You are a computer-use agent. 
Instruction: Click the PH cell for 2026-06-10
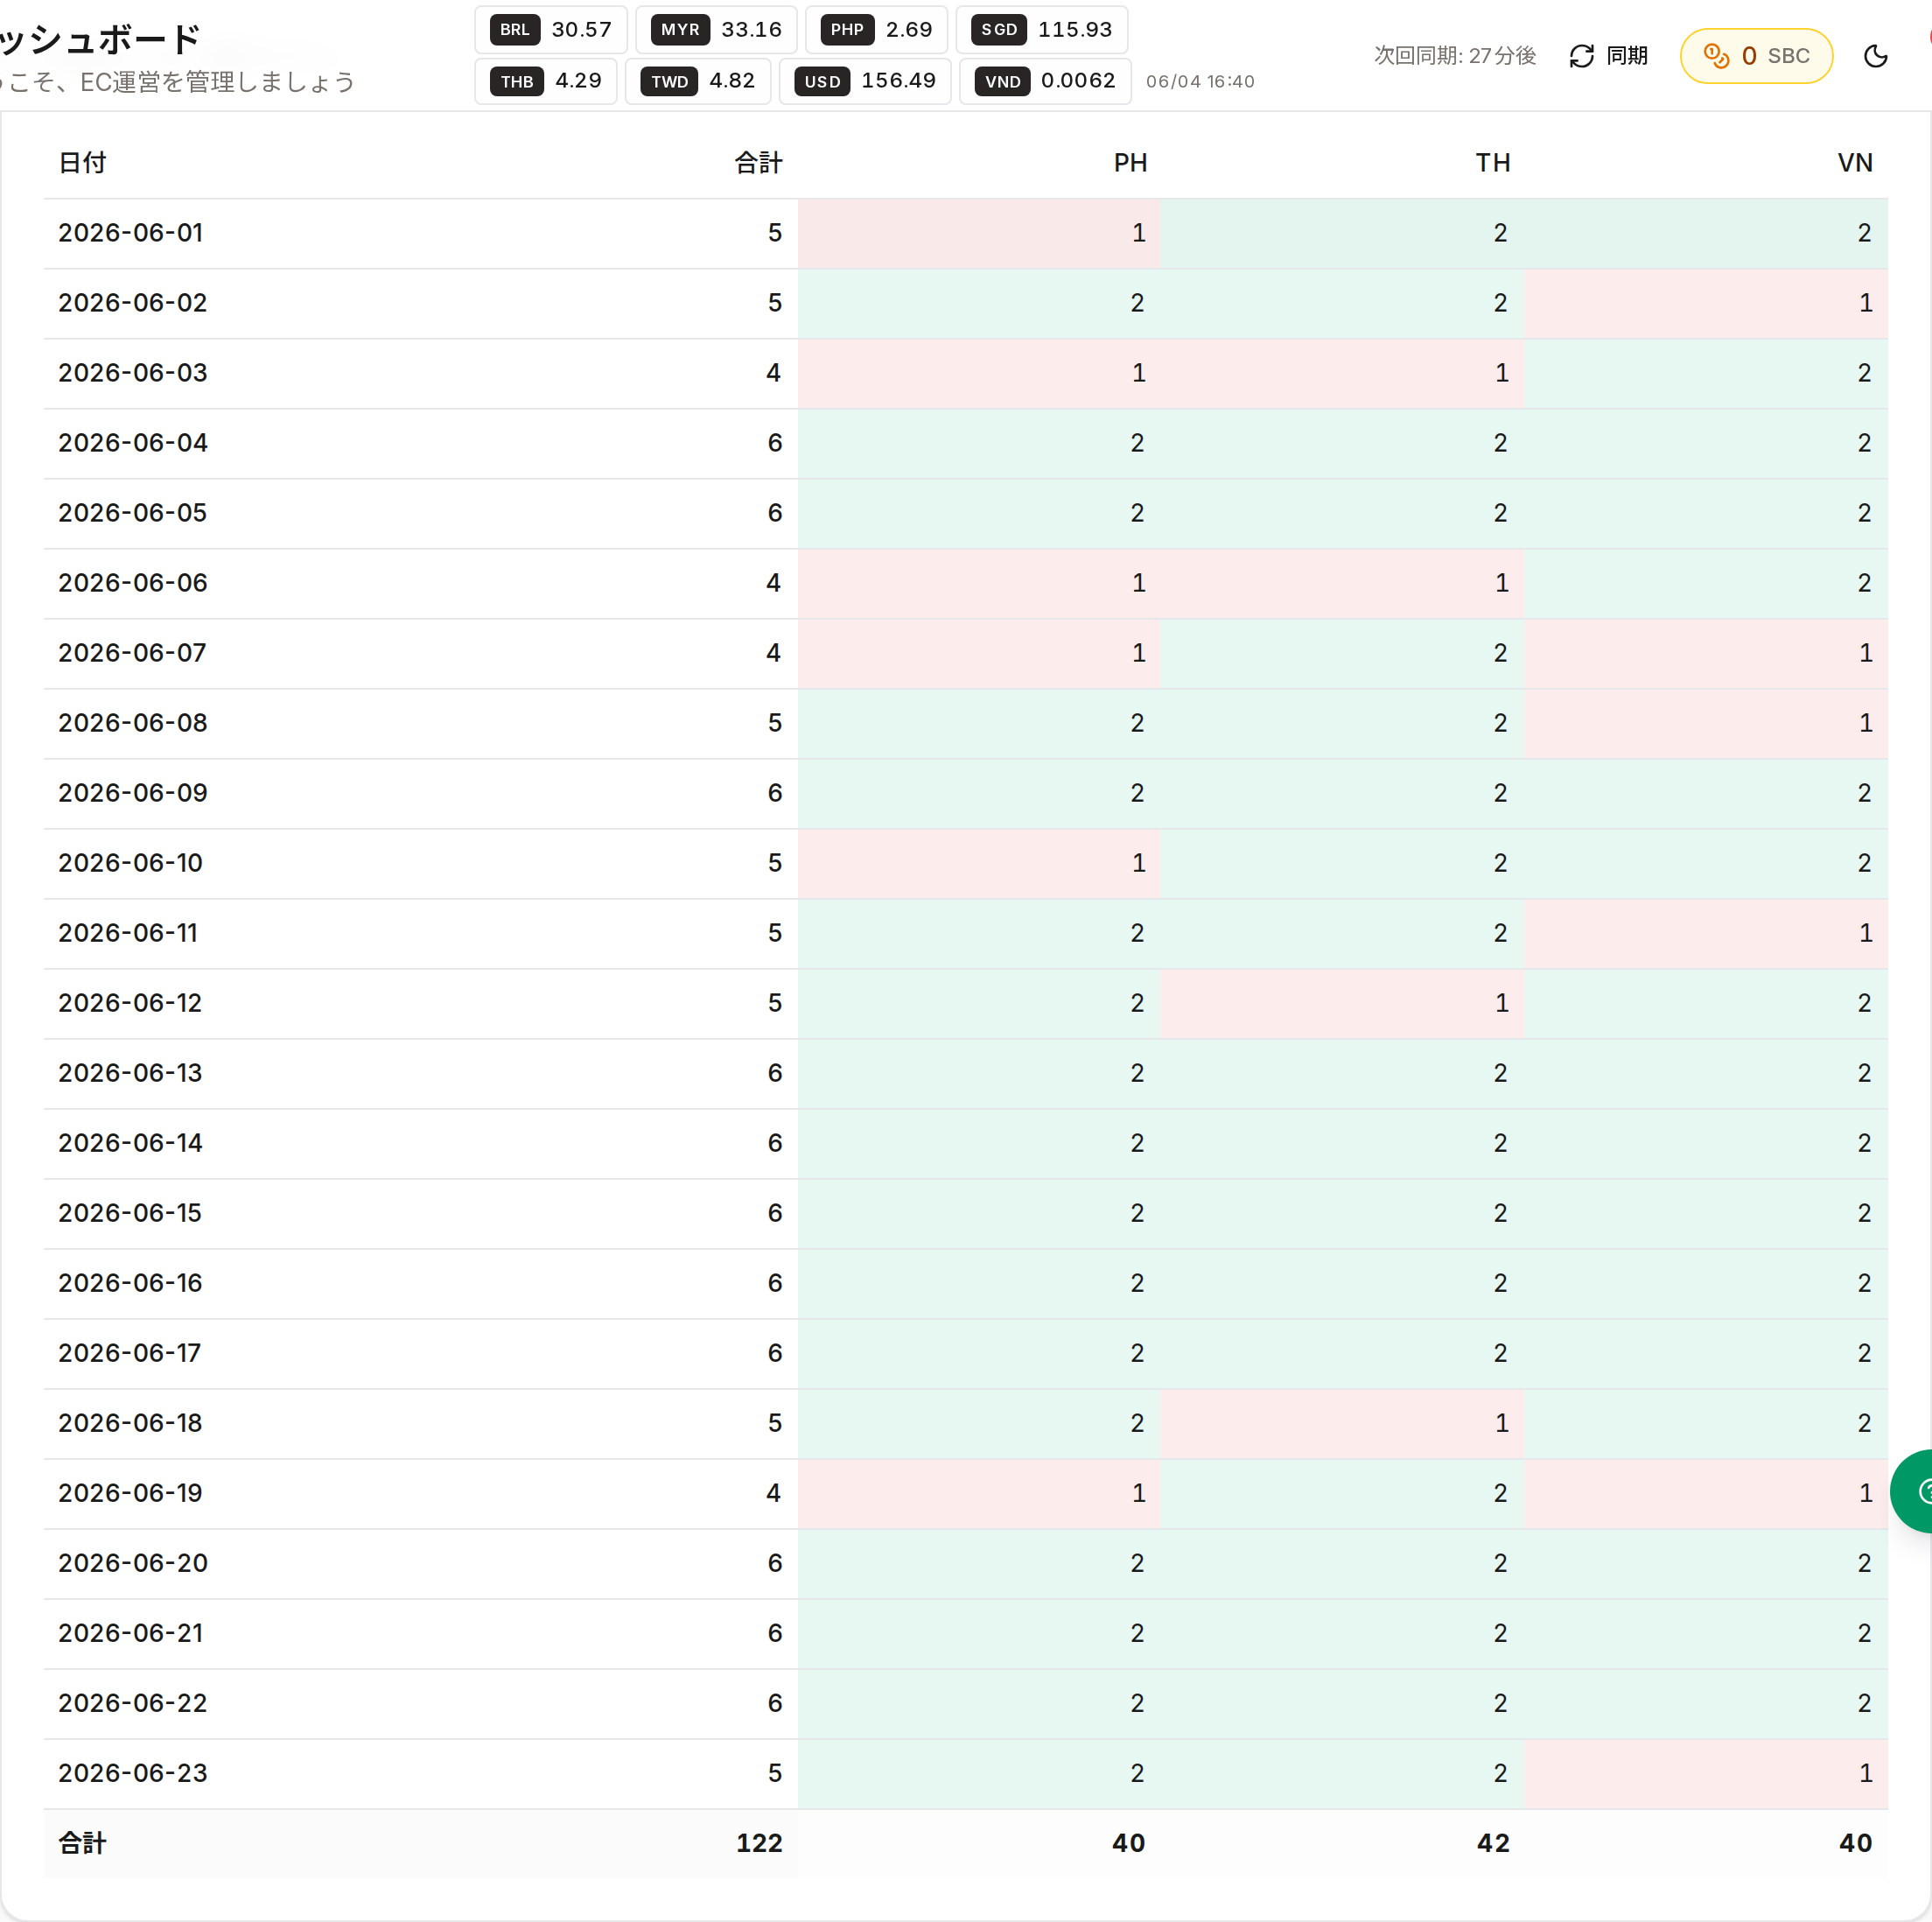(979, 863)
